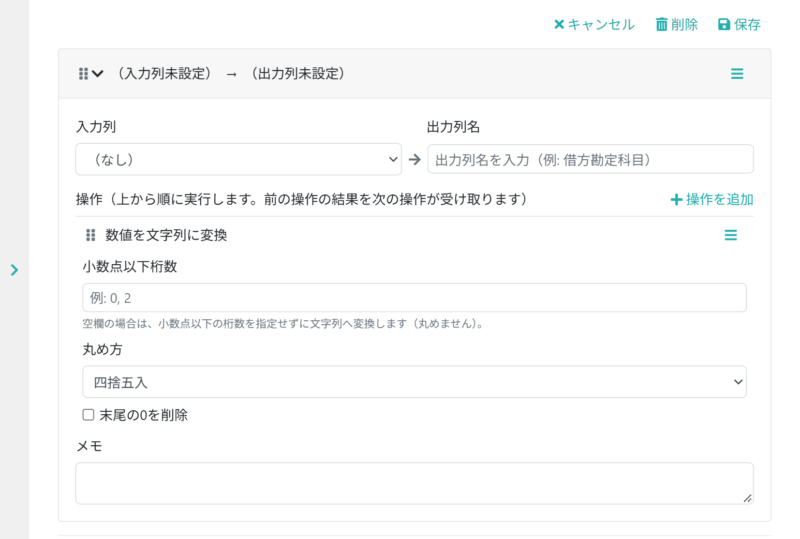
Task: Focus the 出力列名 input field
Action: (x=590, y=159)
